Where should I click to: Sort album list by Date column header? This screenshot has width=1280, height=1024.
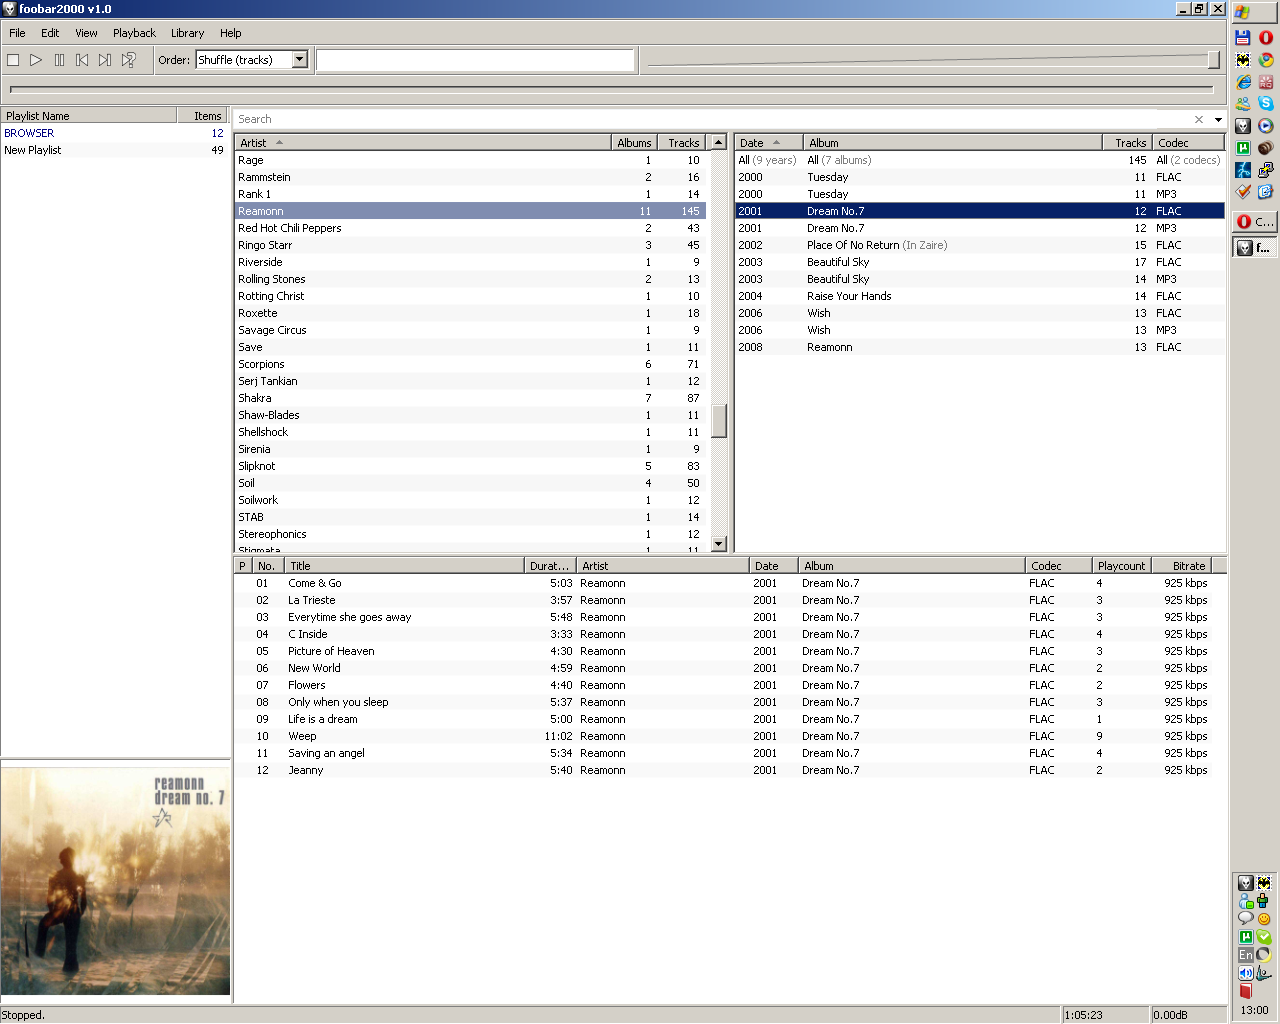[x=769, y=143]
